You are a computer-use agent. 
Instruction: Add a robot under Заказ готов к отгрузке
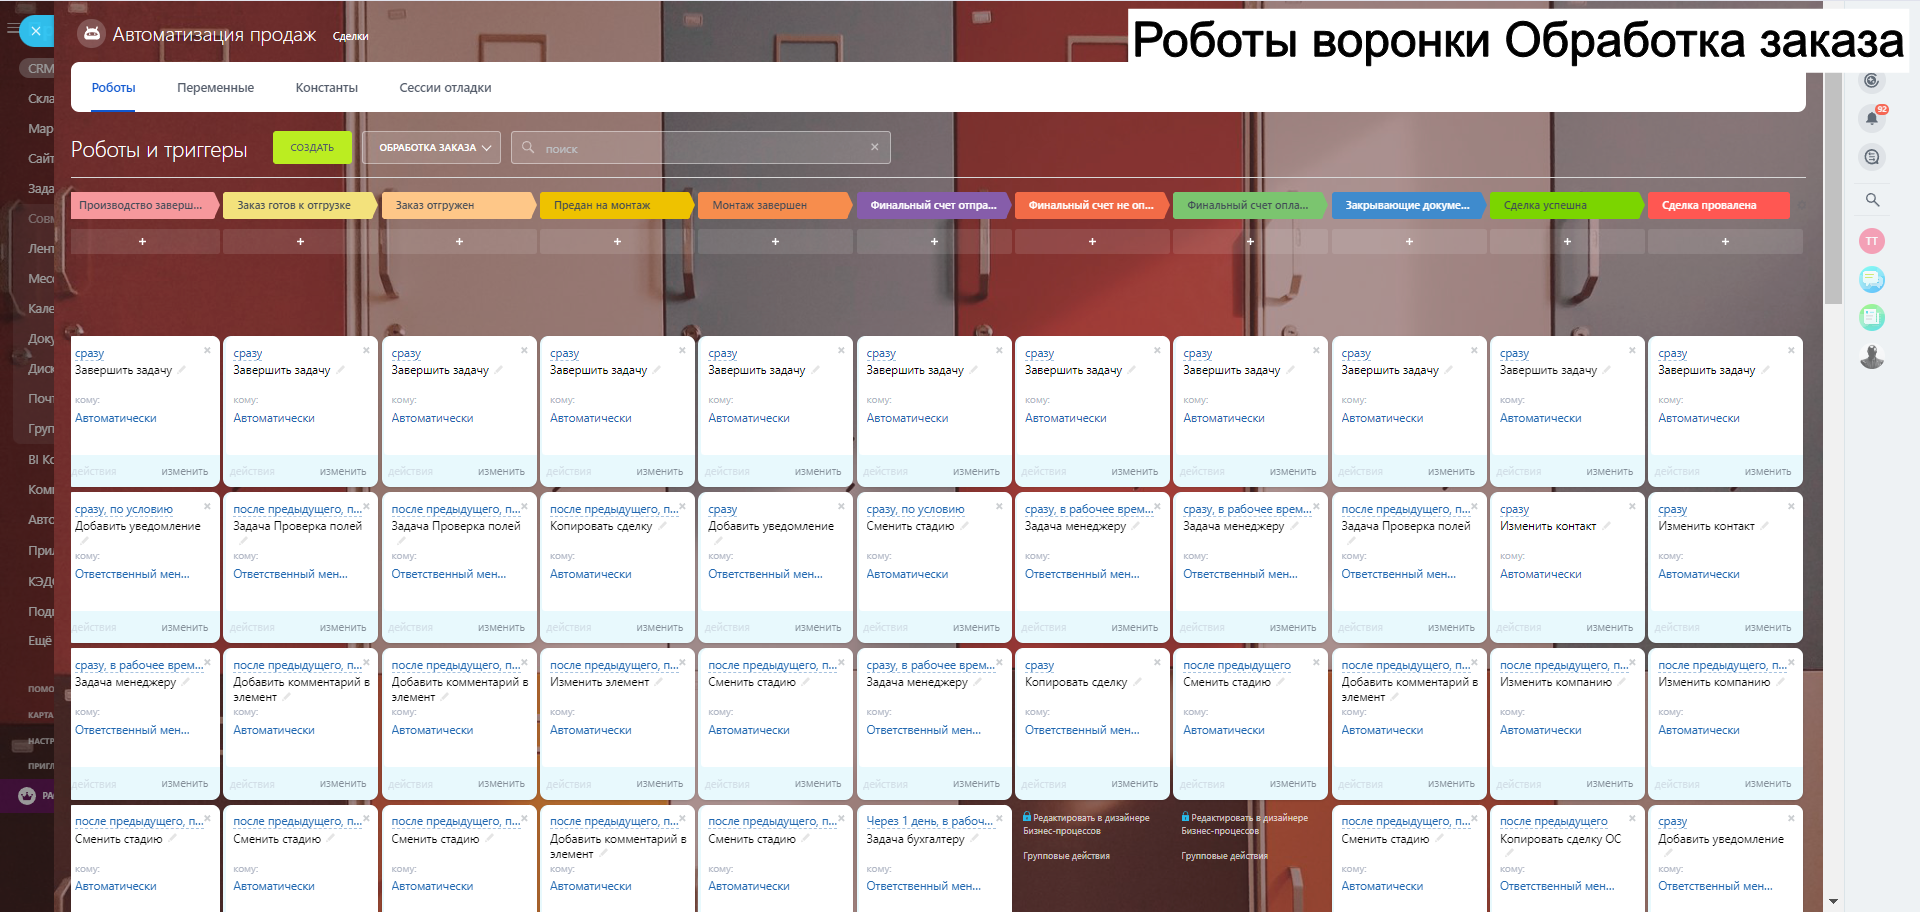[x=300, y=241]
